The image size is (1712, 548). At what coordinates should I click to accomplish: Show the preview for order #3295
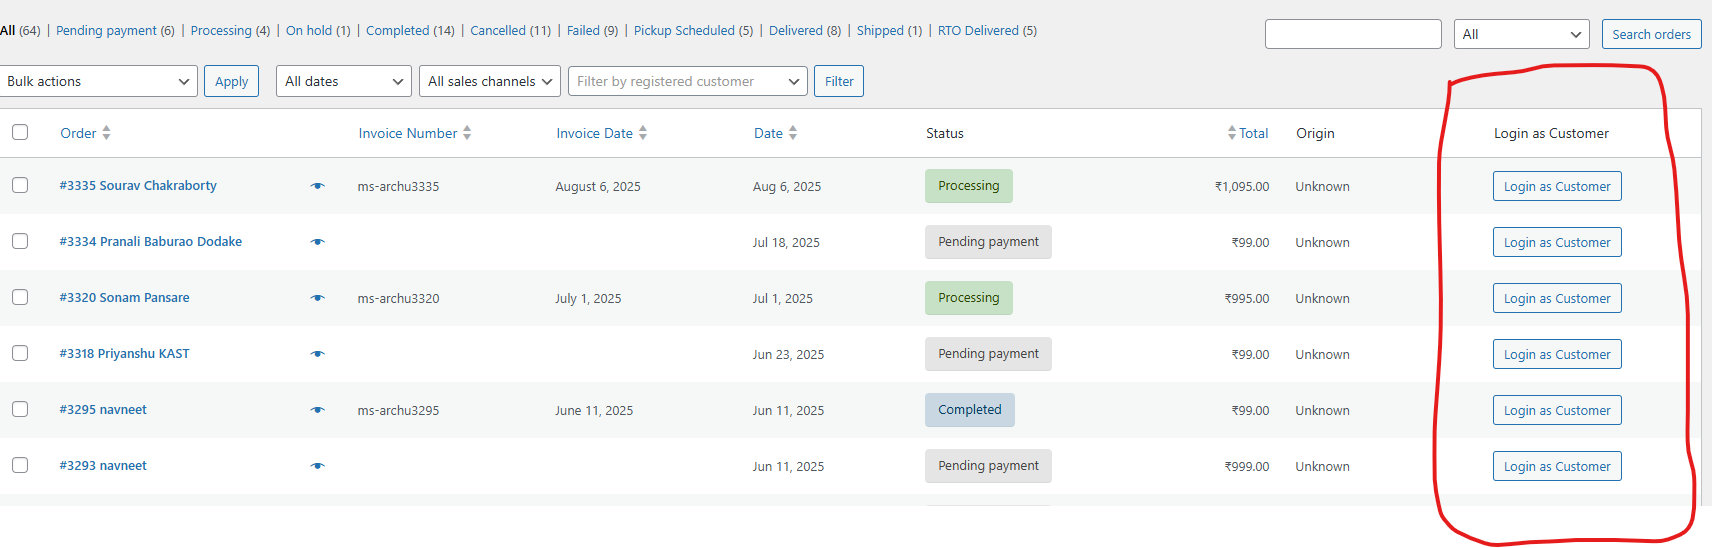318,410
